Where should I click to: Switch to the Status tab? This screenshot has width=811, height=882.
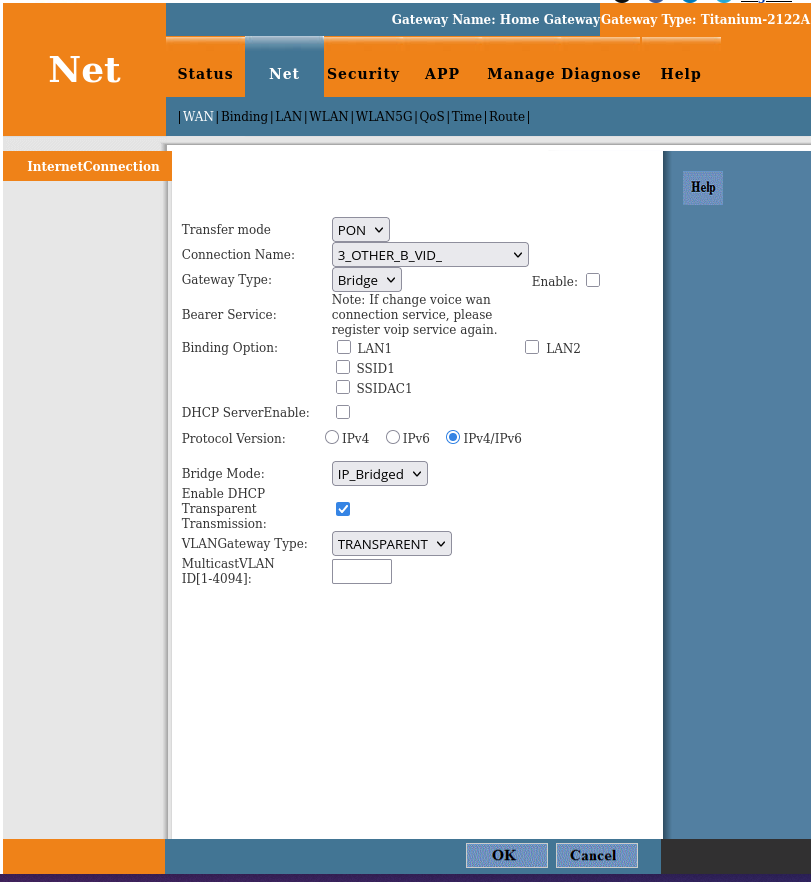[205, 73]
